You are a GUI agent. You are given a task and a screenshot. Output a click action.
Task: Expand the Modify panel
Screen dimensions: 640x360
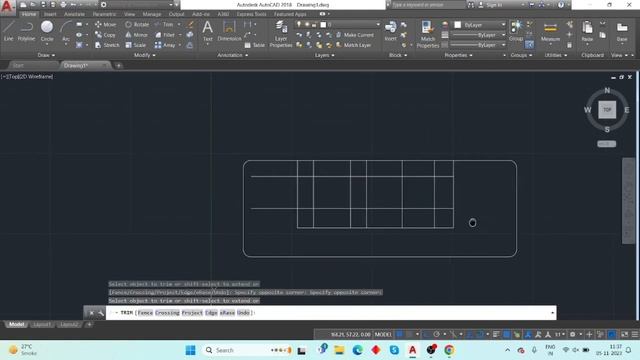tap(144, 55)
